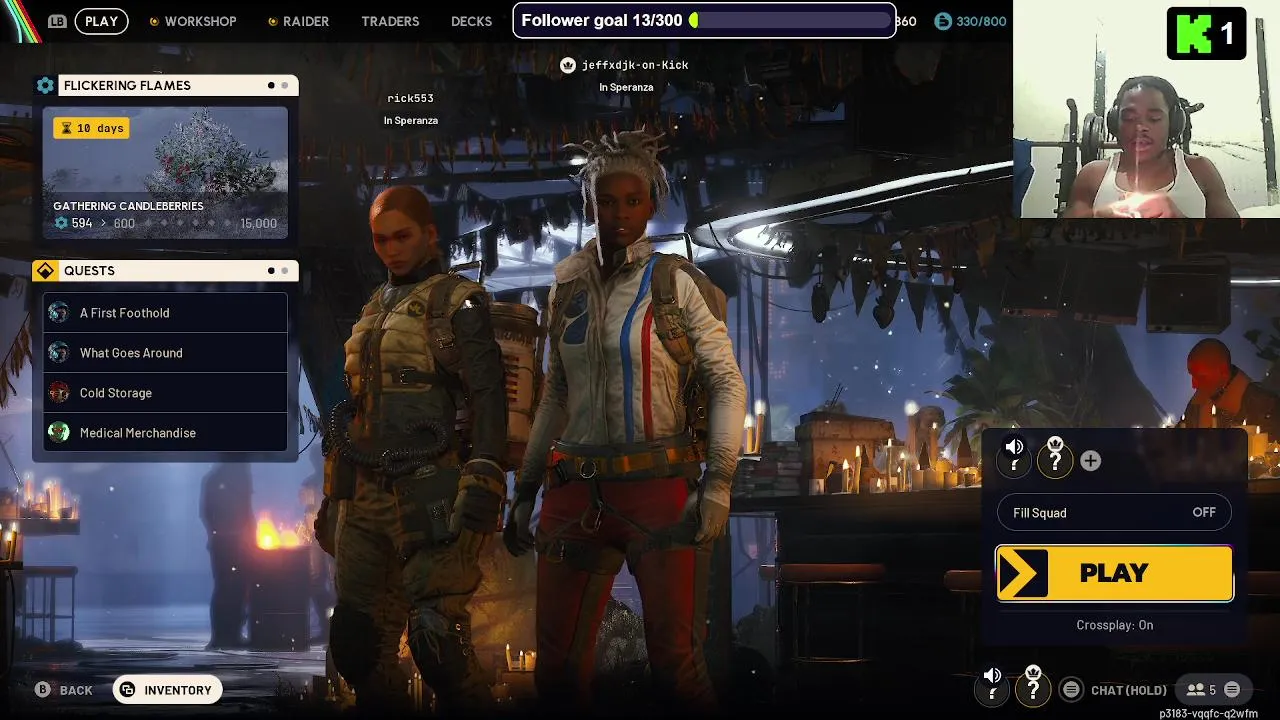The image size is (1280, 720).
Task: Click the Follower goal progress bar
Action: pyautogui.click(x=790, y=20)
